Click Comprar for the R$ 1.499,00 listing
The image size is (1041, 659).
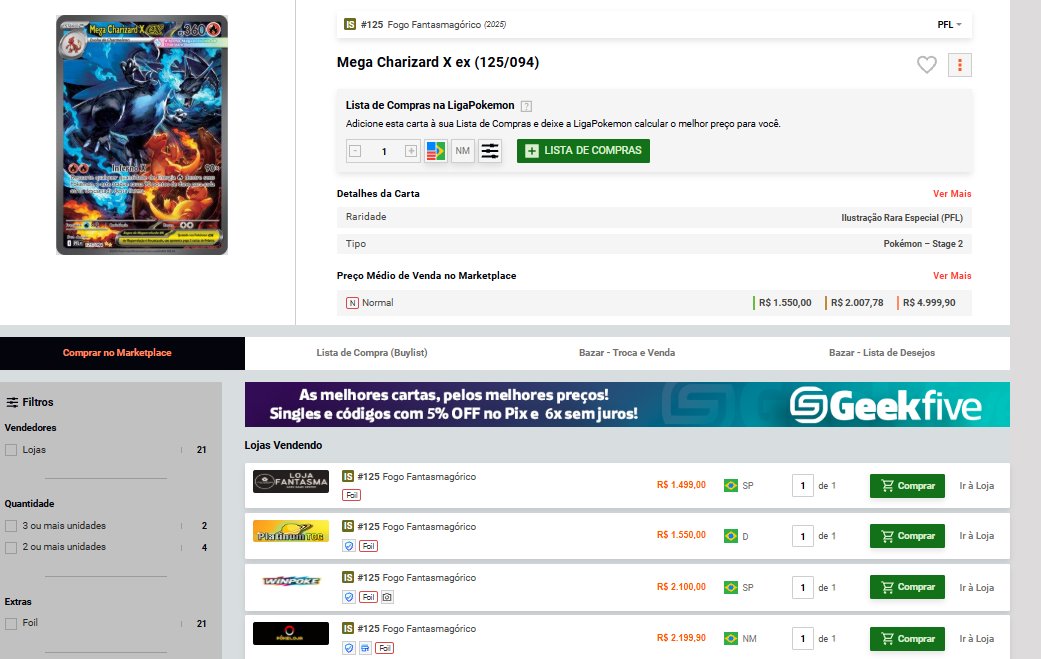pyautogui.click(x=908, y=486)
